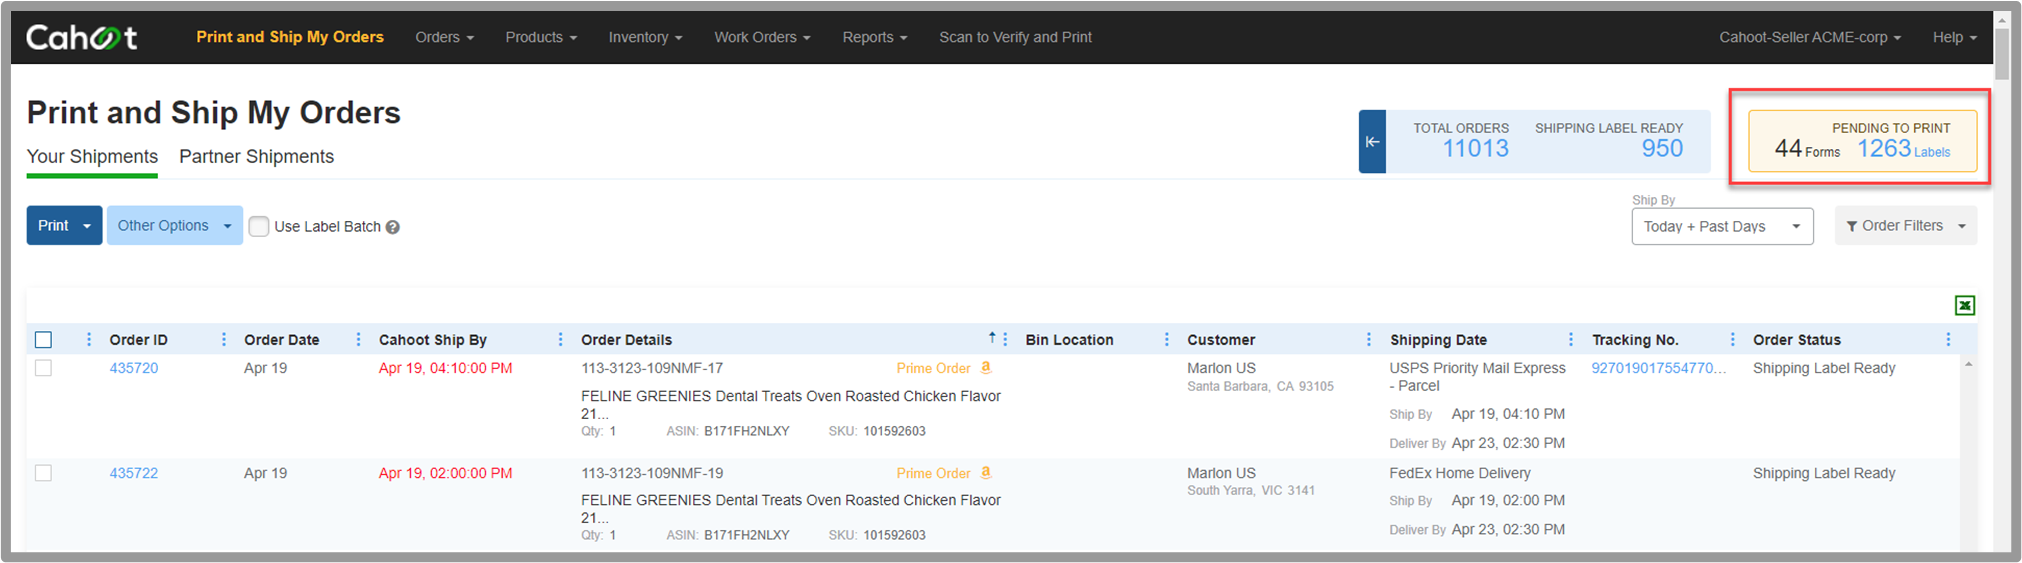This screenshot has height=563, width=2022.
Task: Go to Print and Ship My Orders nav item
Action: tap(290, 37)
